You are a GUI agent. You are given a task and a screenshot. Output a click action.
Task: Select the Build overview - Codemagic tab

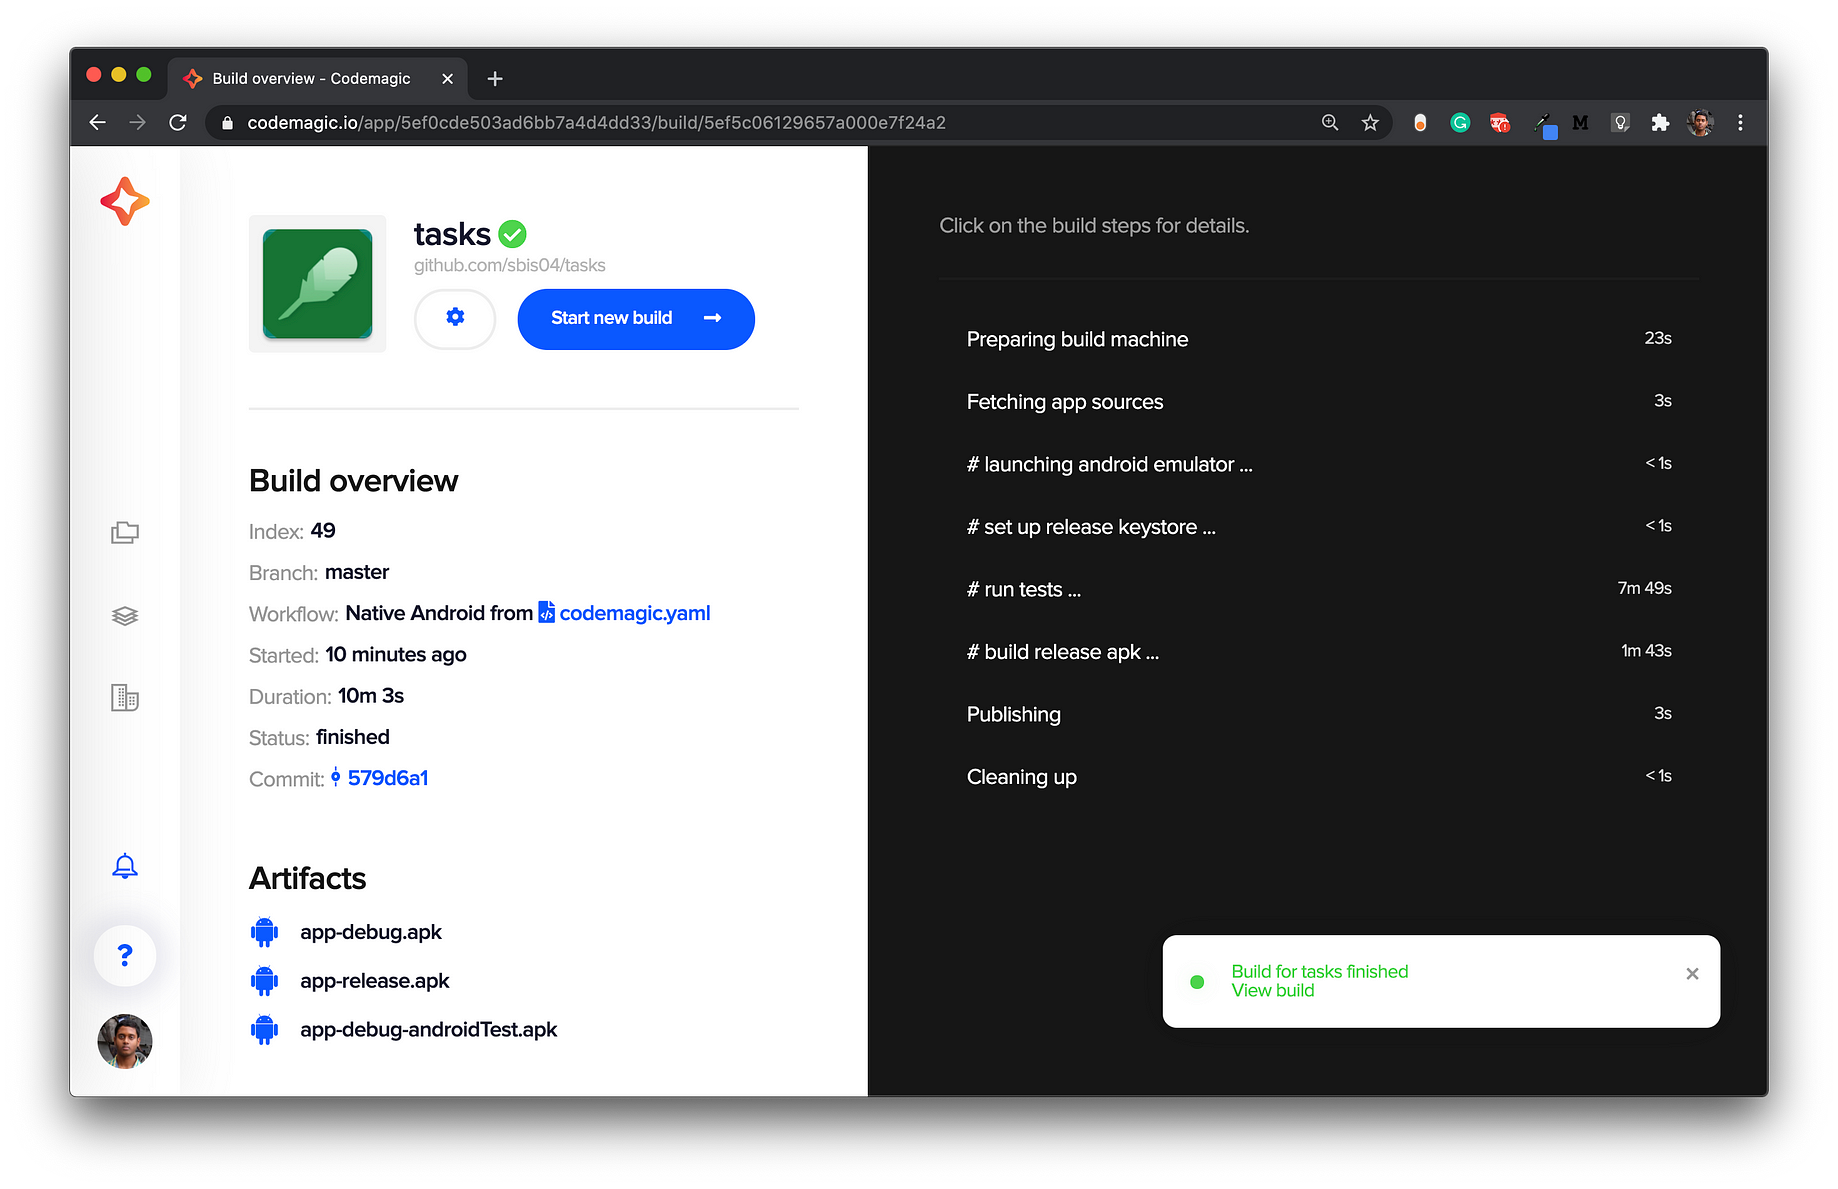[x=318, y=78]
